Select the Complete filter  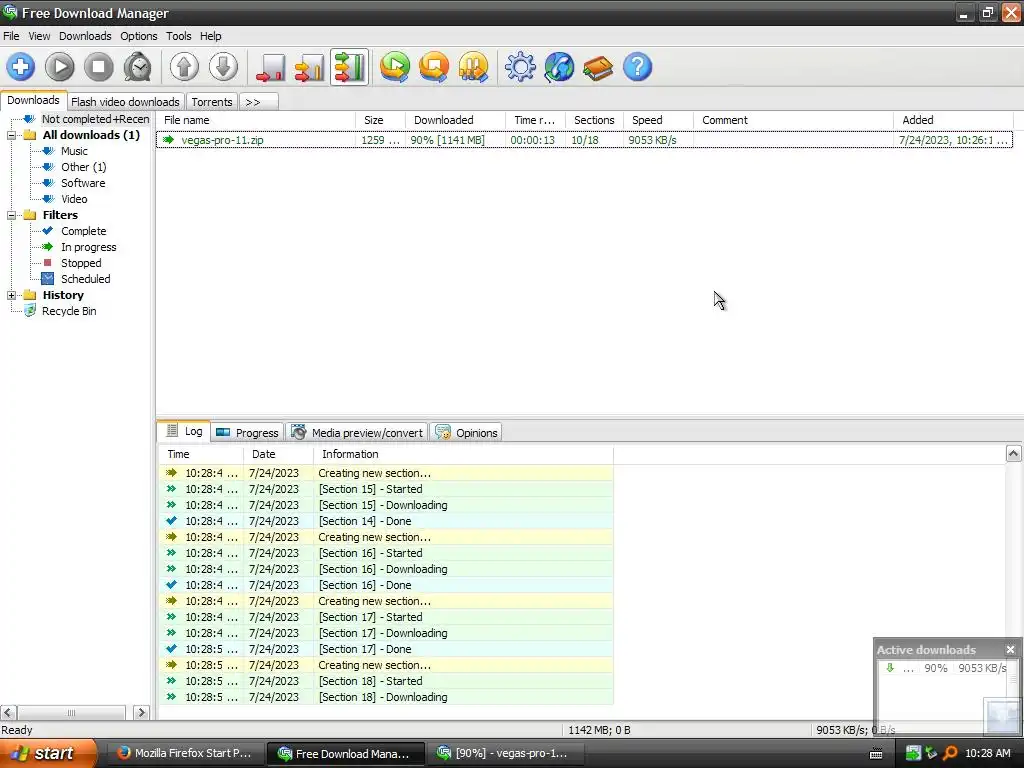[x=84, y=231]
